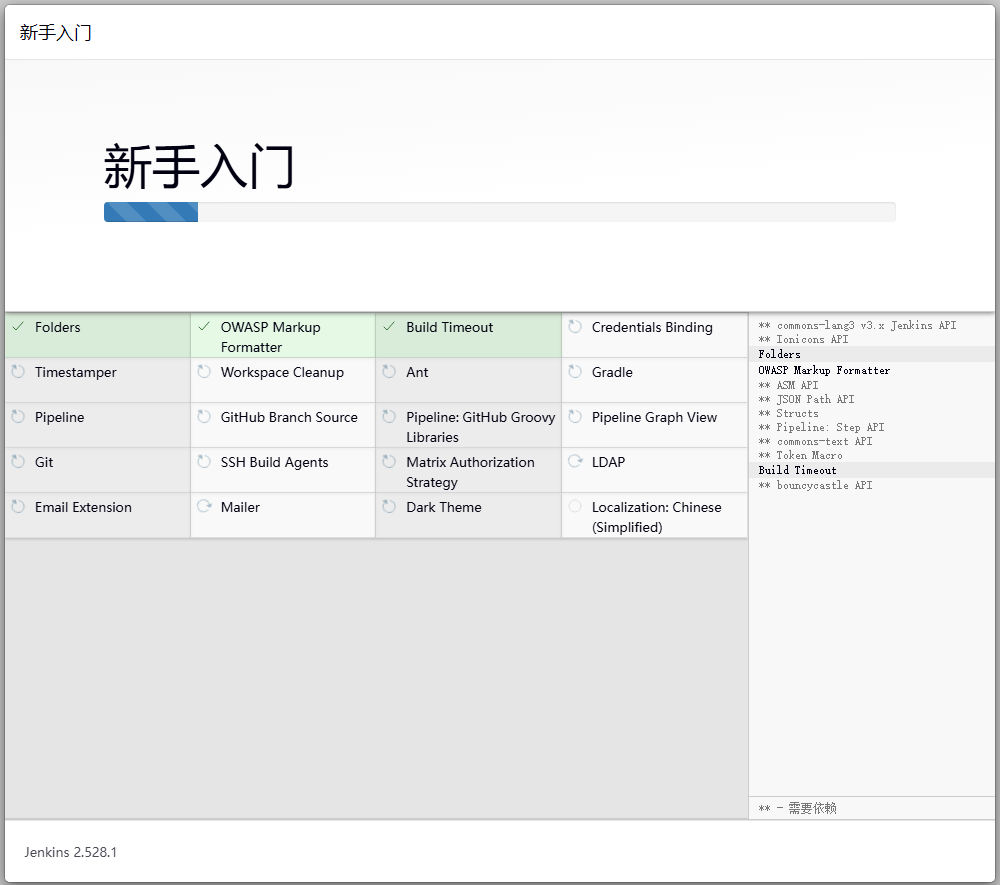Click the checkmark icon next to Folders
1000x885 pixels.
(x=18, y=326)
